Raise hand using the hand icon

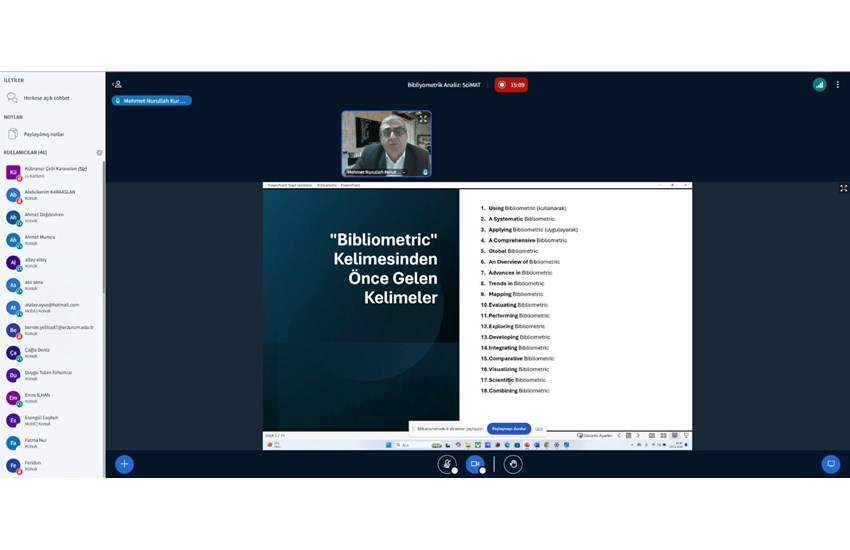pyautogui.click(x=513, y=464)
